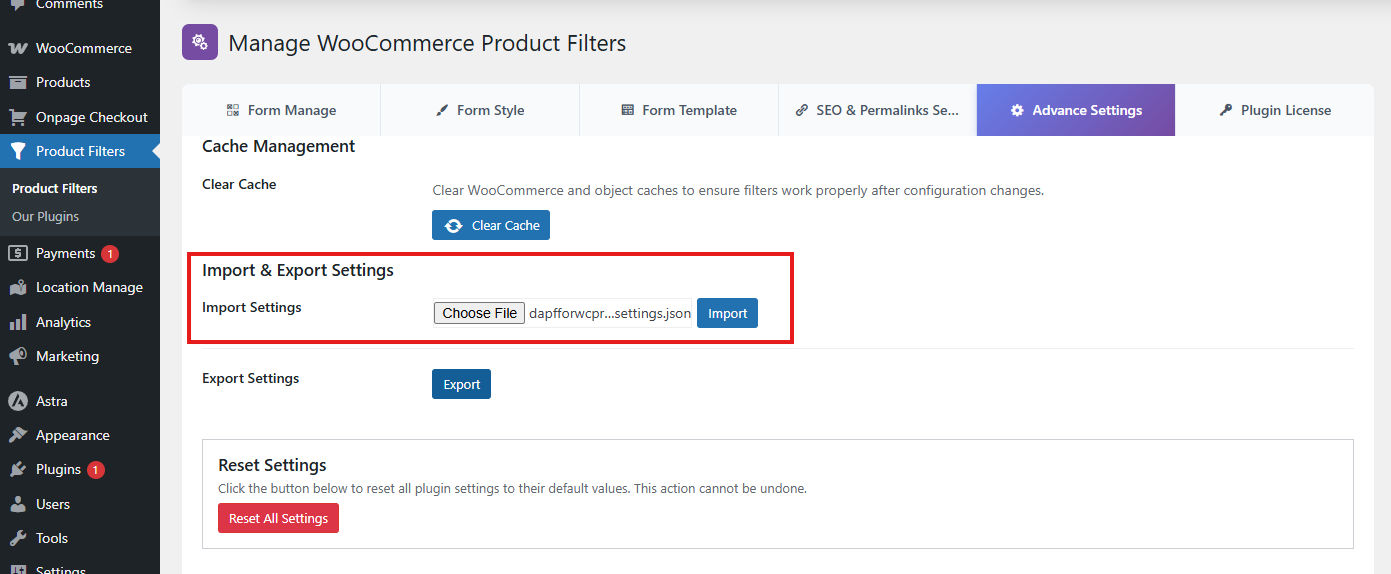Open Onpage Checkout menu item
This screenshot has height=574, width=1391.
(x=80, y=117)
